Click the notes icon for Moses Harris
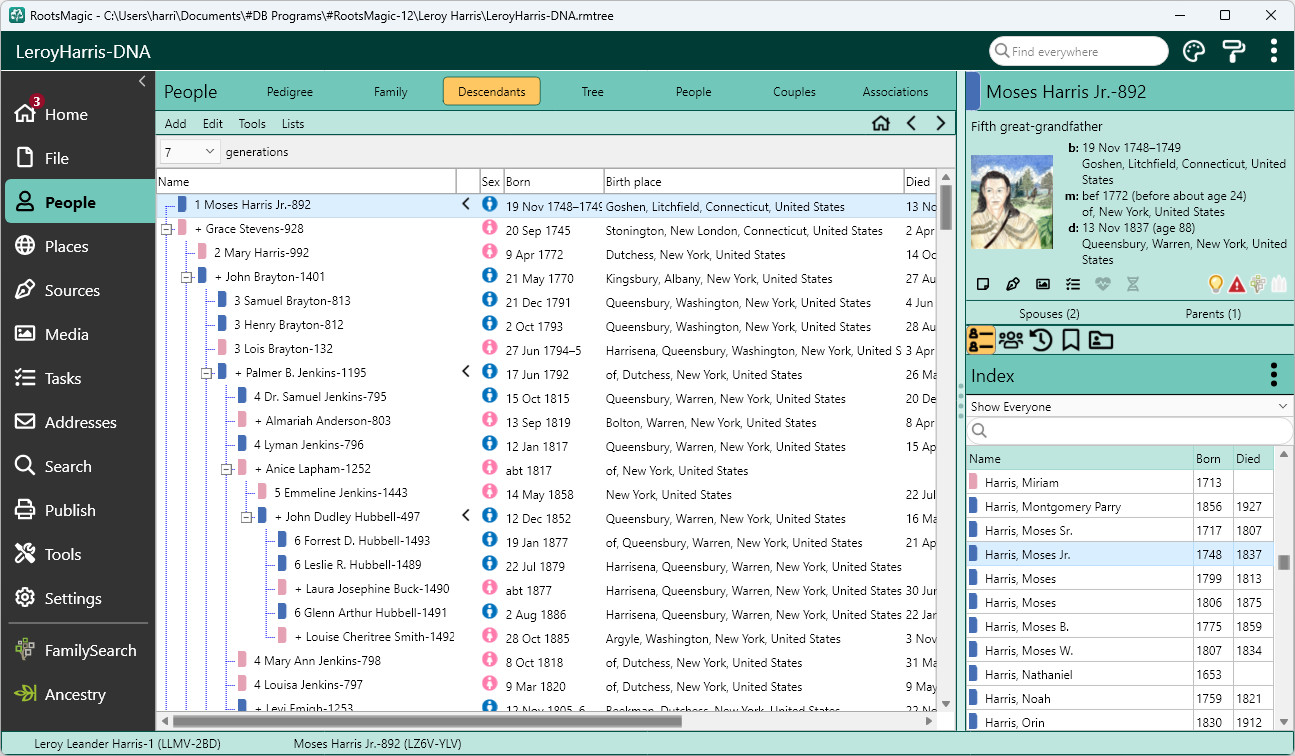Viewport: 1295px width, 756px height. [983, 284]
